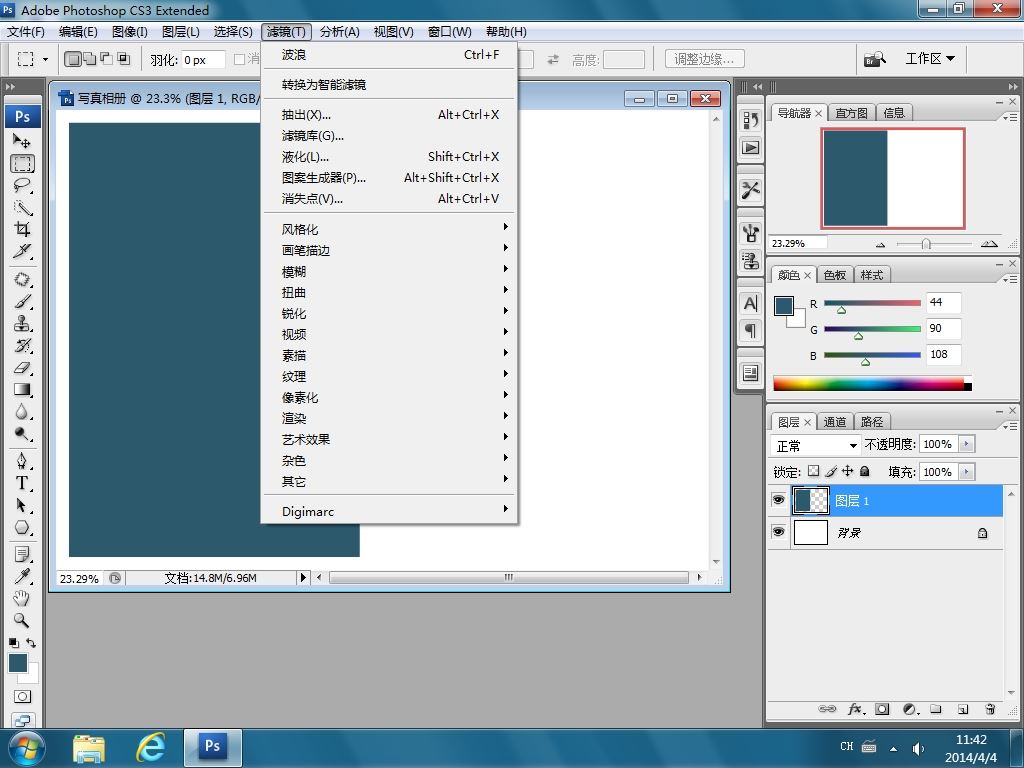Launch Adobe Bridge from options bar
The width and height of the screenshot is (1024, 768).
pos(875,59)
